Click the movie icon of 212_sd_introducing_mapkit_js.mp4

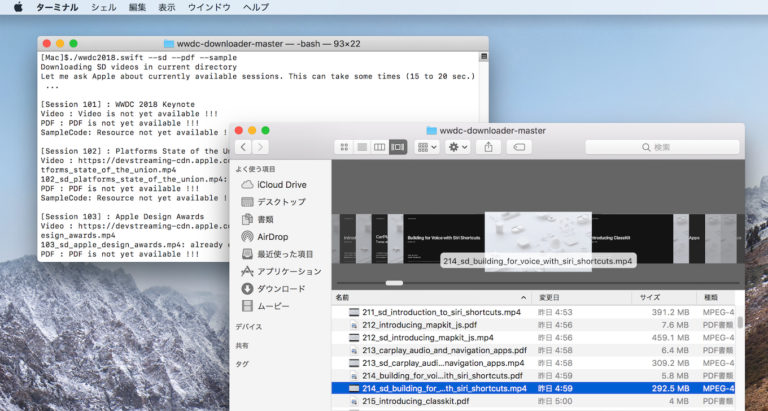click(354, 338)
